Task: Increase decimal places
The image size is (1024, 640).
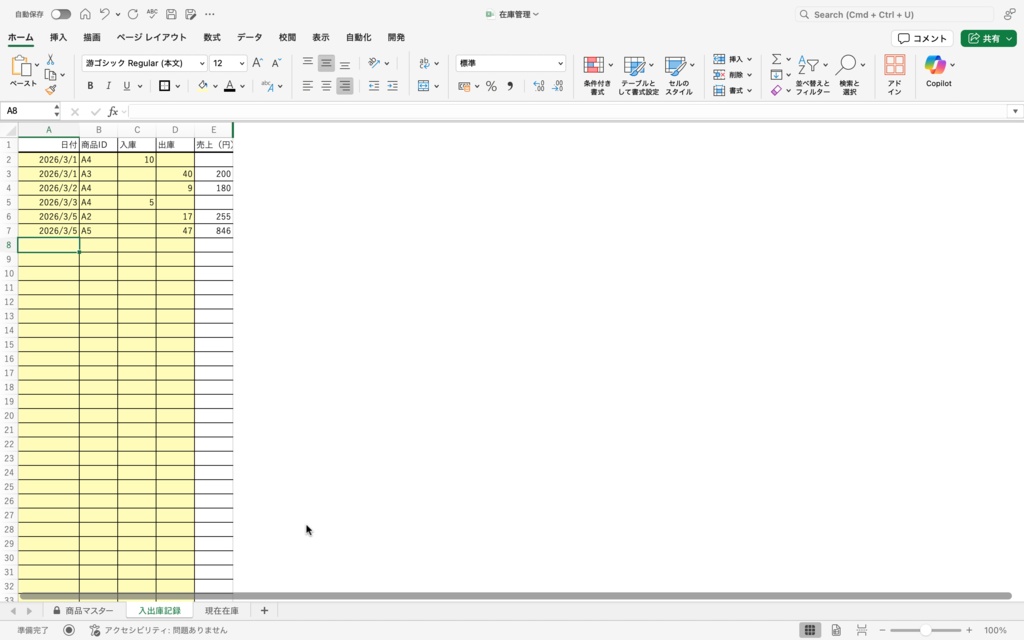Action: (539, 86)
